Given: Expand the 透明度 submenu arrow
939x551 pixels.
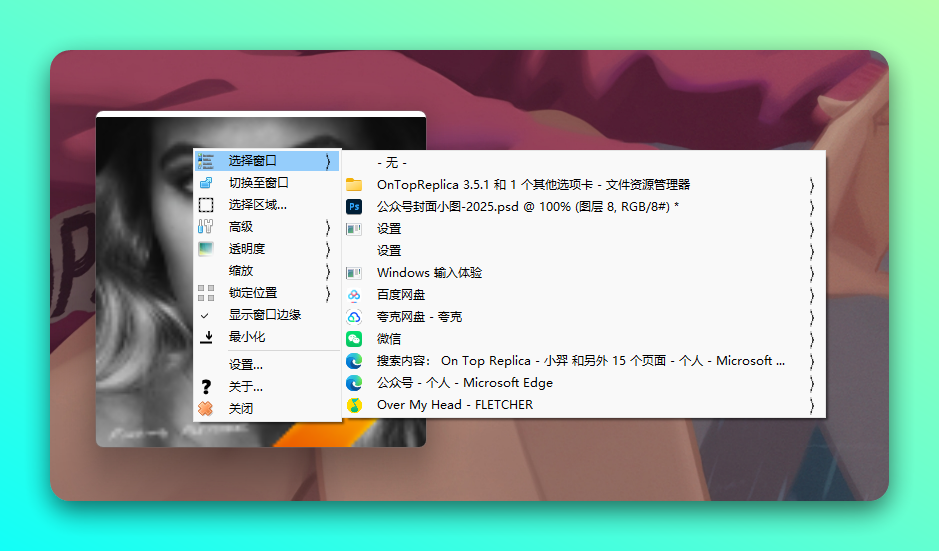Looking at the screenshot, I should pyautogui.click(x=328, y=249).
